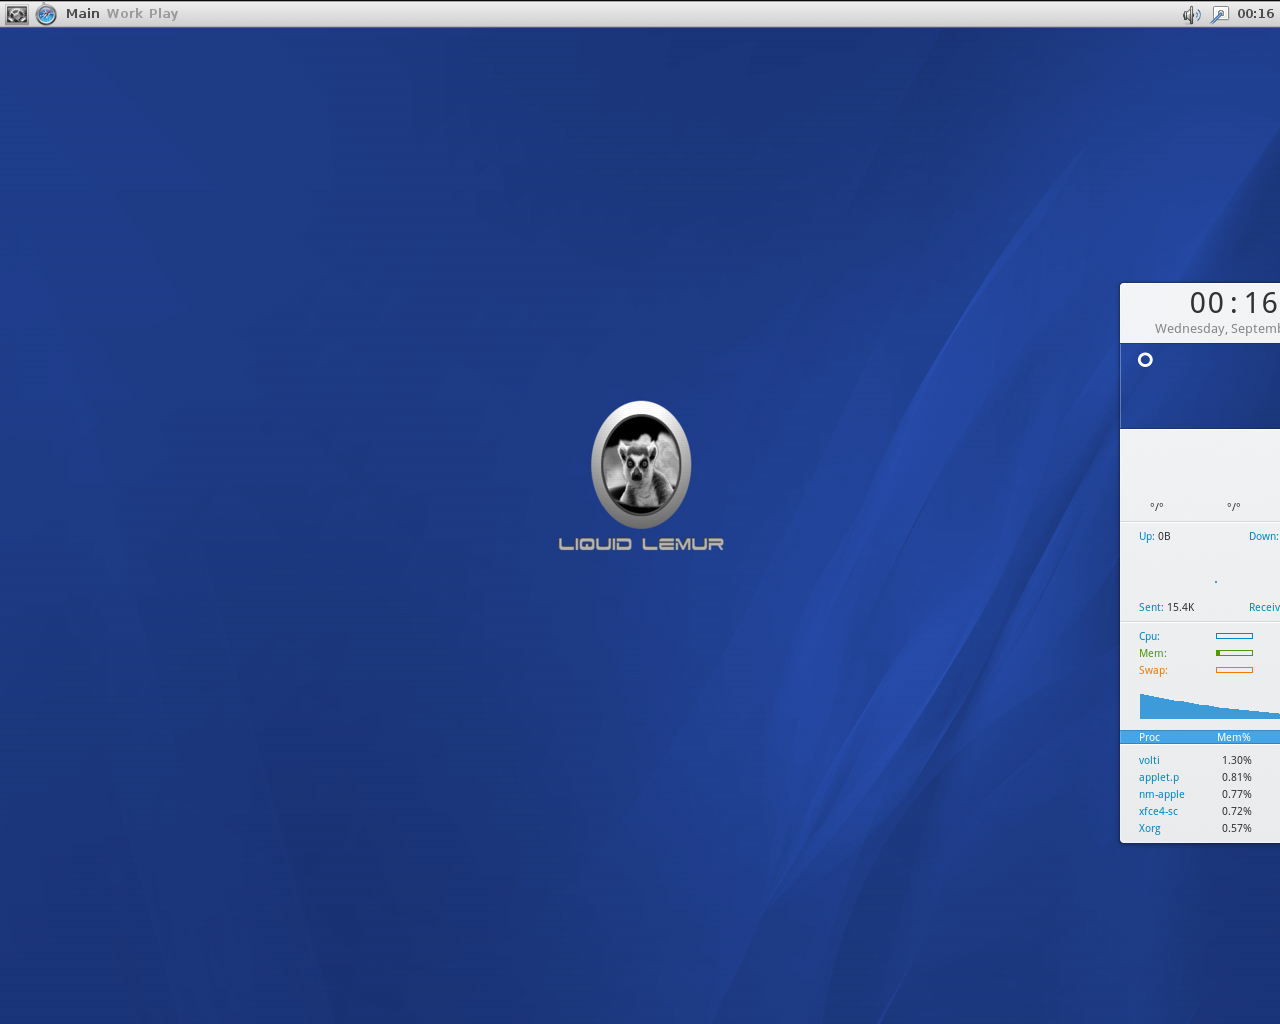Click the large 00:16 time in the widget
1280x1024 pixels.
click(x=1234, y=303)
